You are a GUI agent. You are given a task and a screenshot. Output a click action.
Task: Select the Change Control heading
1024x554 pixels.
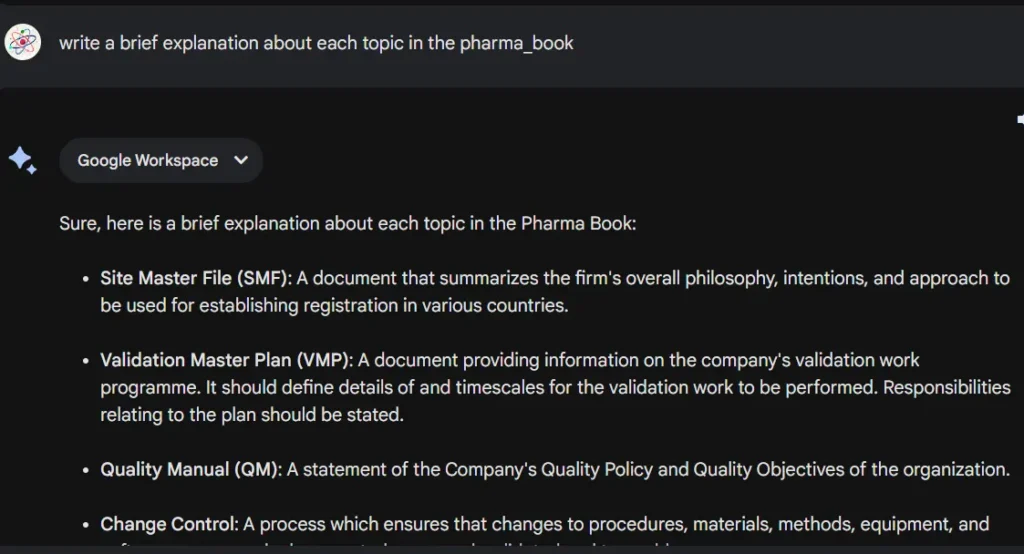click(168, 524)
